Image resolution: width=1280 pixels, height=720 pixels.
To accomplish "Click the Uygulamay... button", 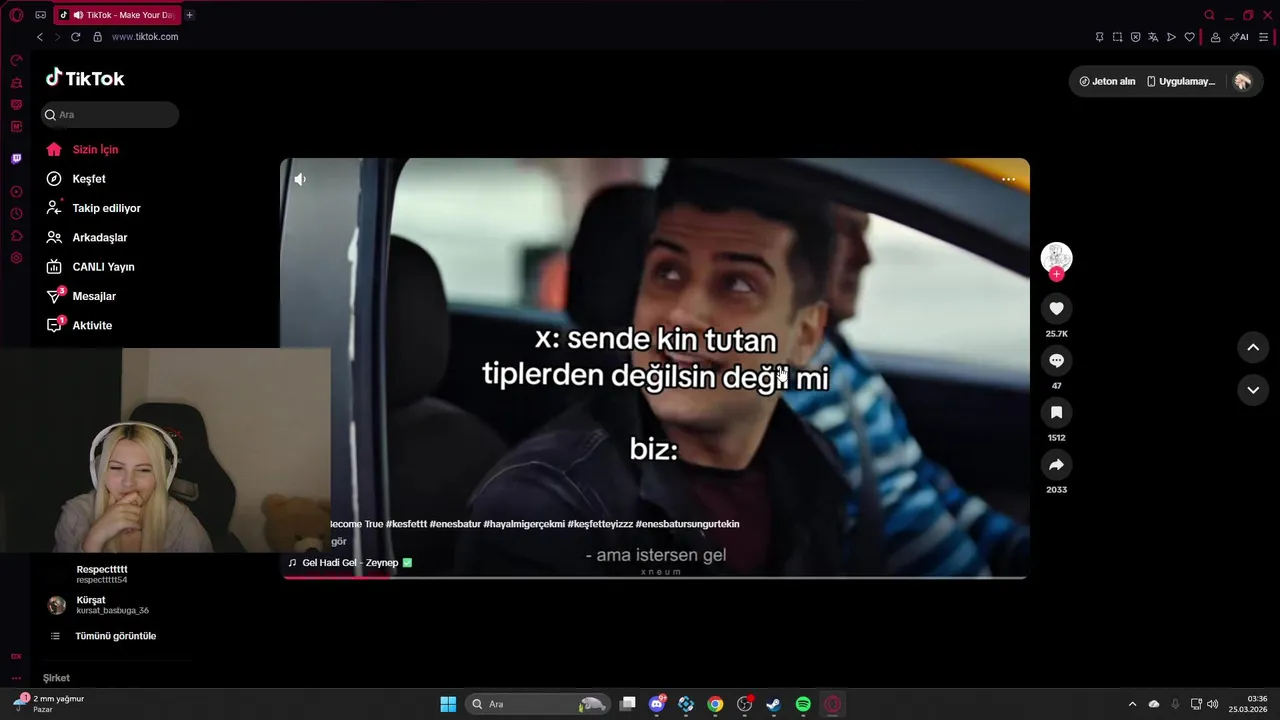I will (x=1181, y=82).
